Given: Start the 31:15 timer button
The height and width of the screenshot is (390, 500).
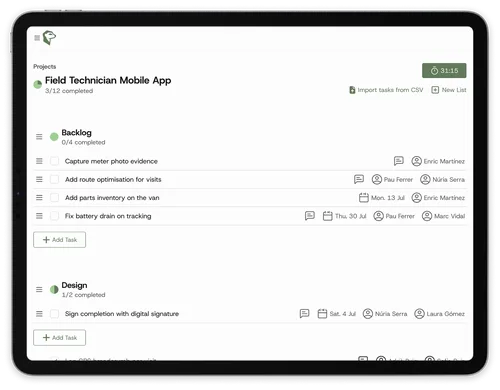Looking at the screenshot, I should pyautogui.click(x=444, y=70).
